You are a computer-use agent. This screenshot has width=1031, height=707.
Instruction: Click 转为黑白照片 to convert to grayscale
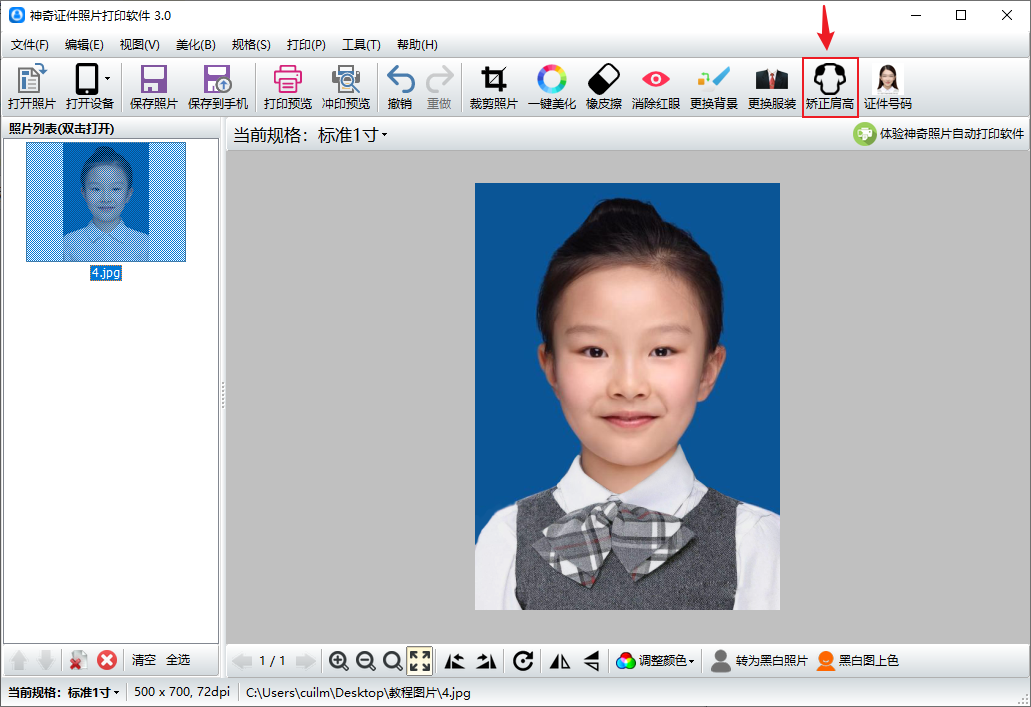click(759, 660)
